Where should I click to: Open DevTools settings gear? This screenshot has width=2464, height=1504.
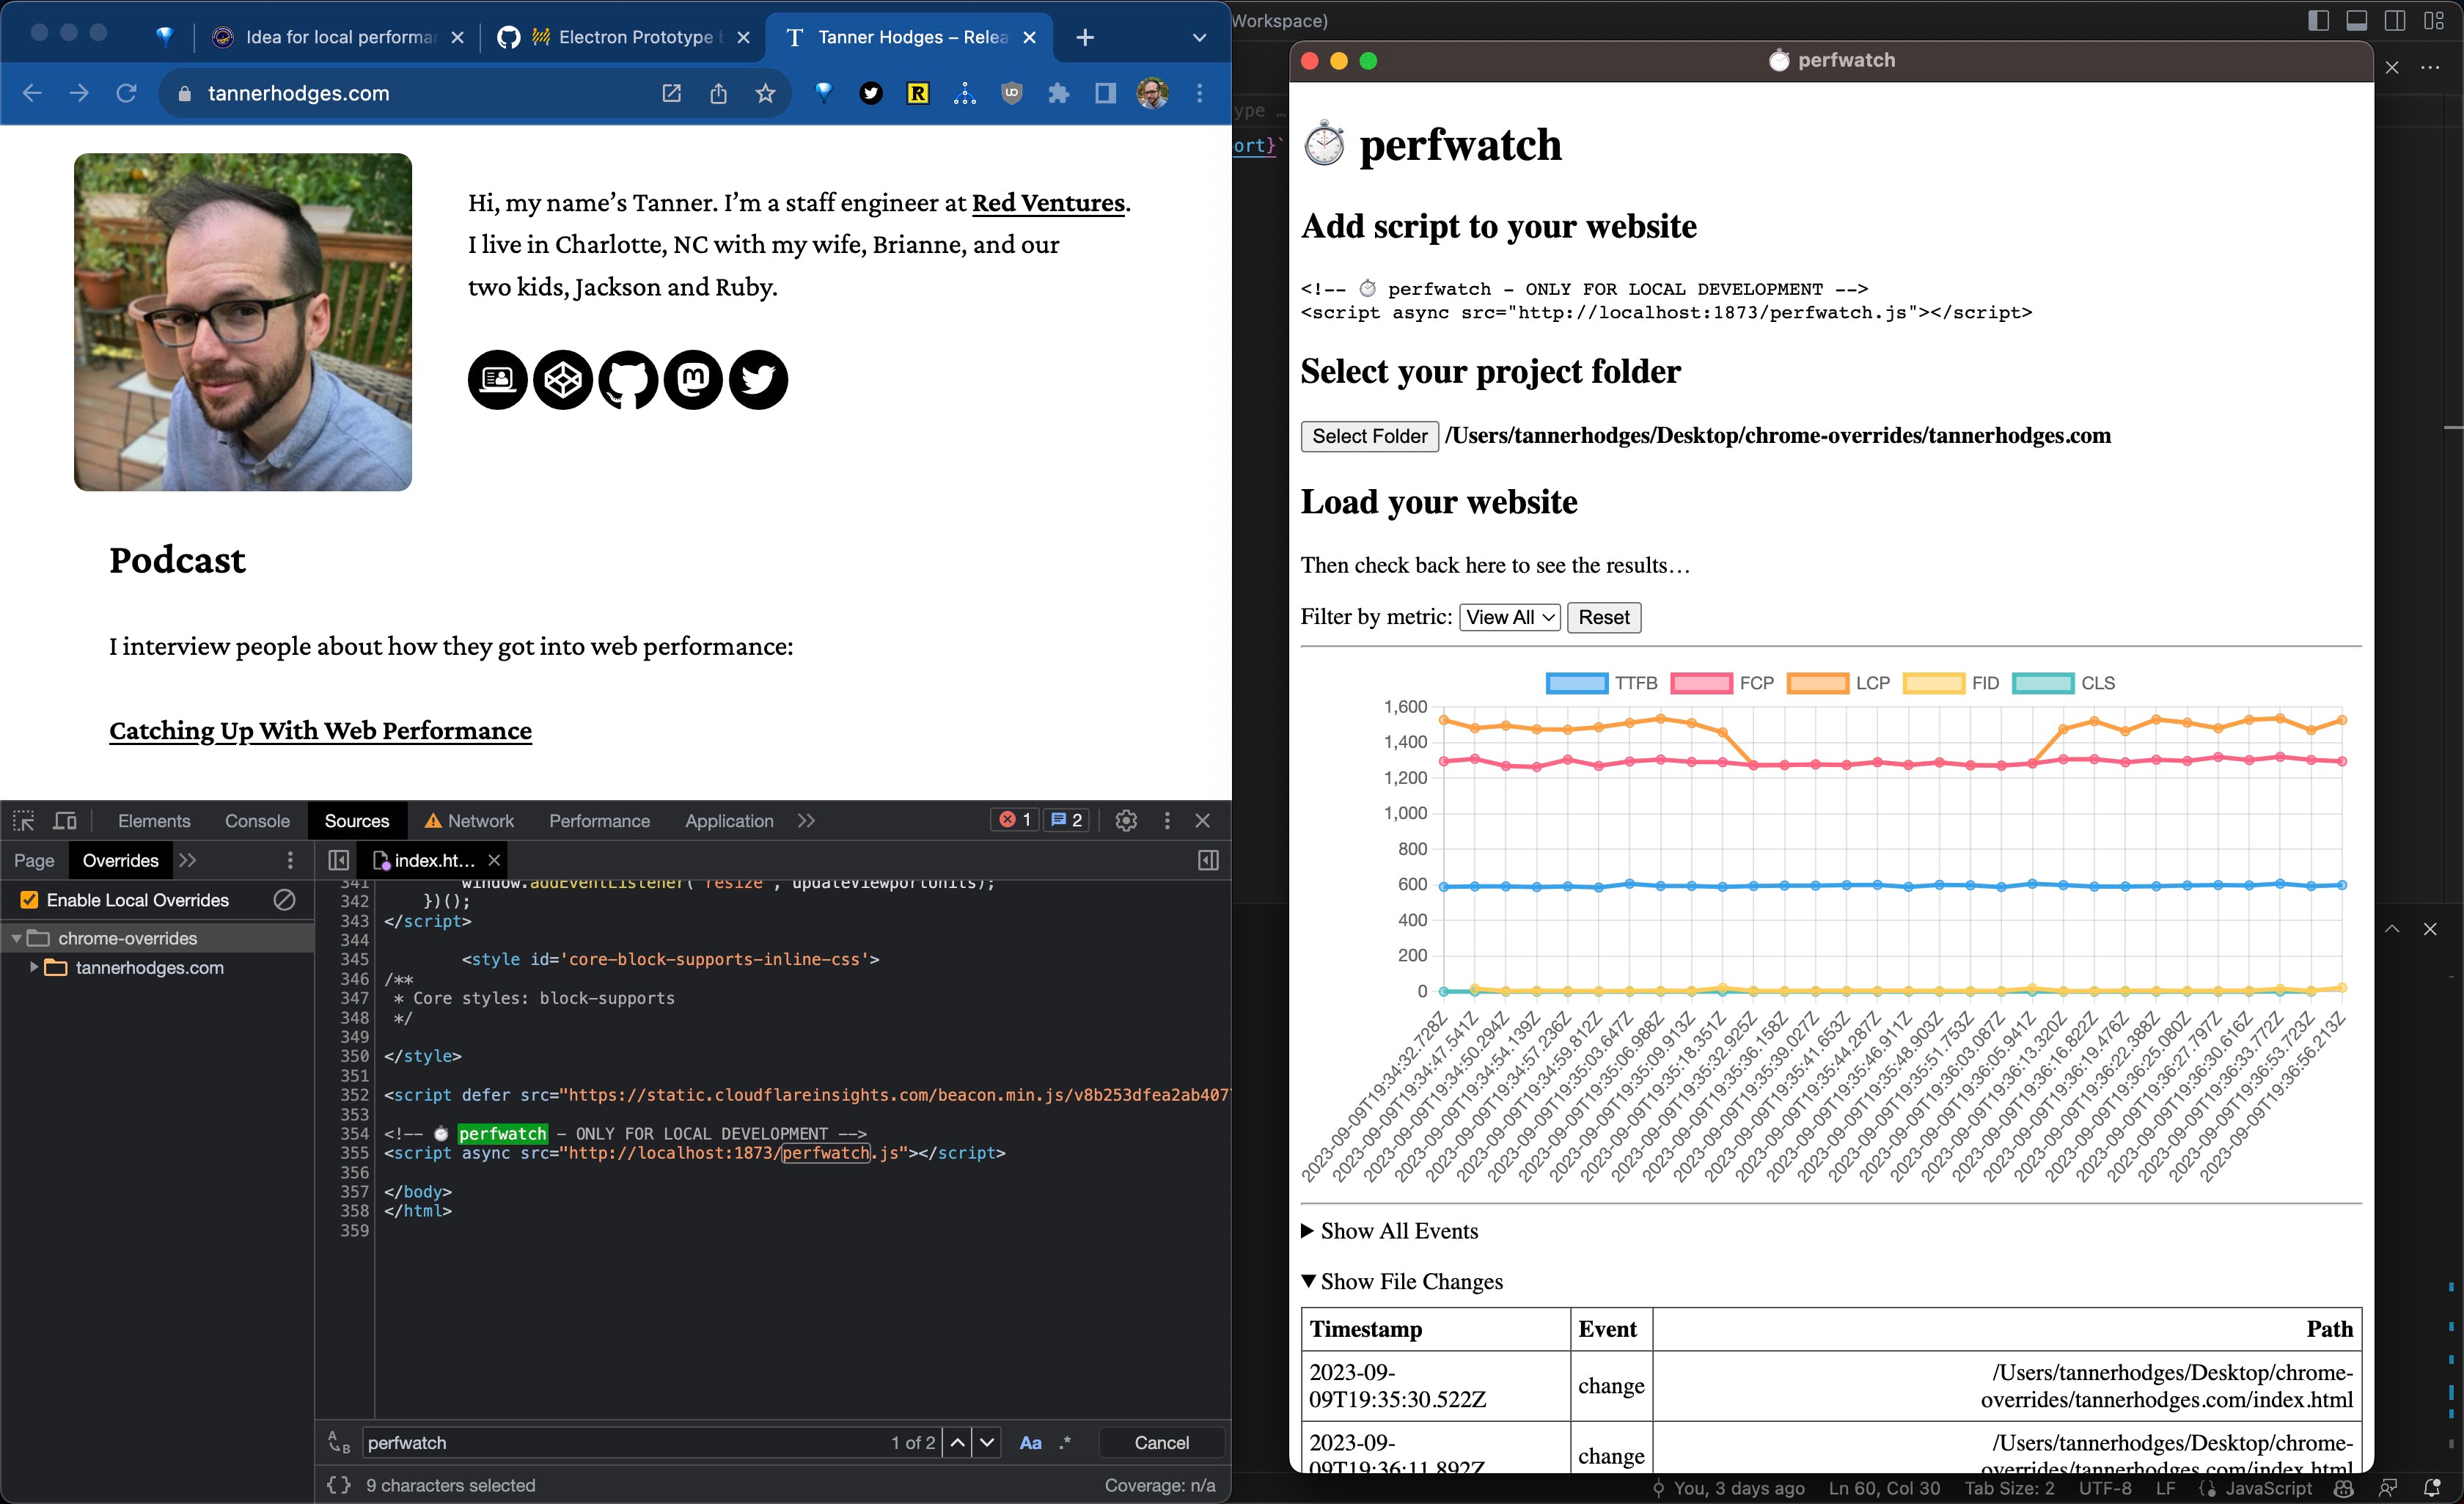(1126, 821)
